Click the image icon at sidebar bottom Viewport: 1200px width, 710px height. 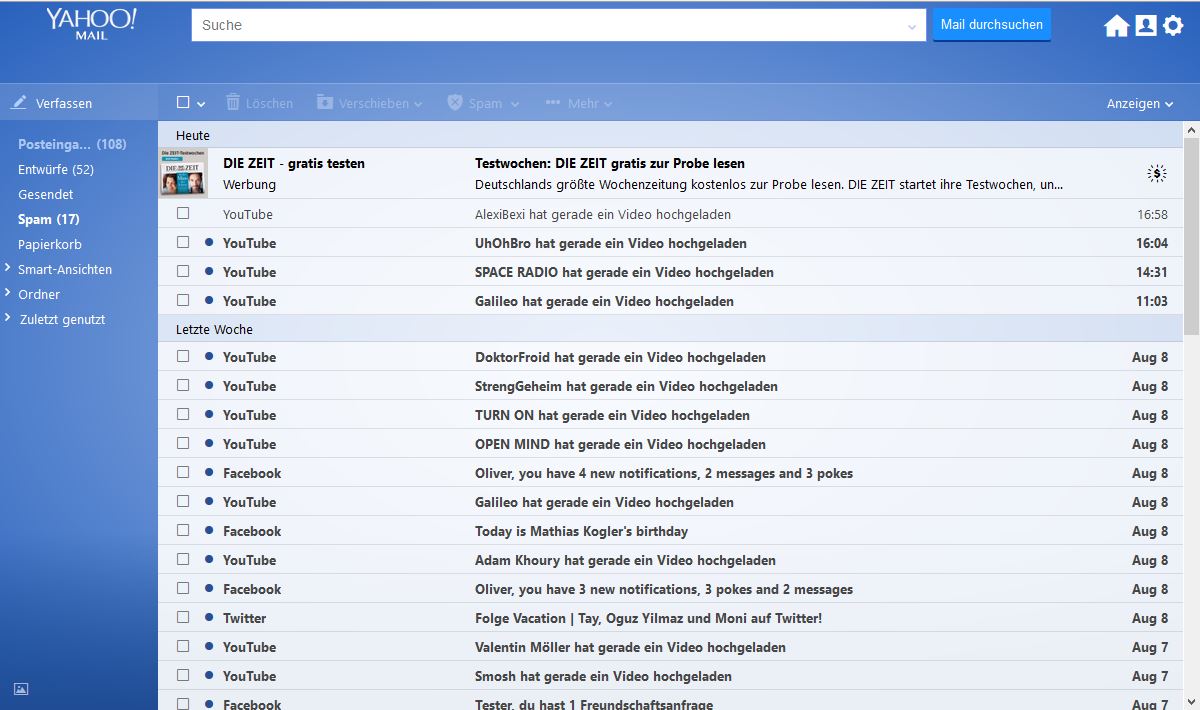[x=21, y=689]
